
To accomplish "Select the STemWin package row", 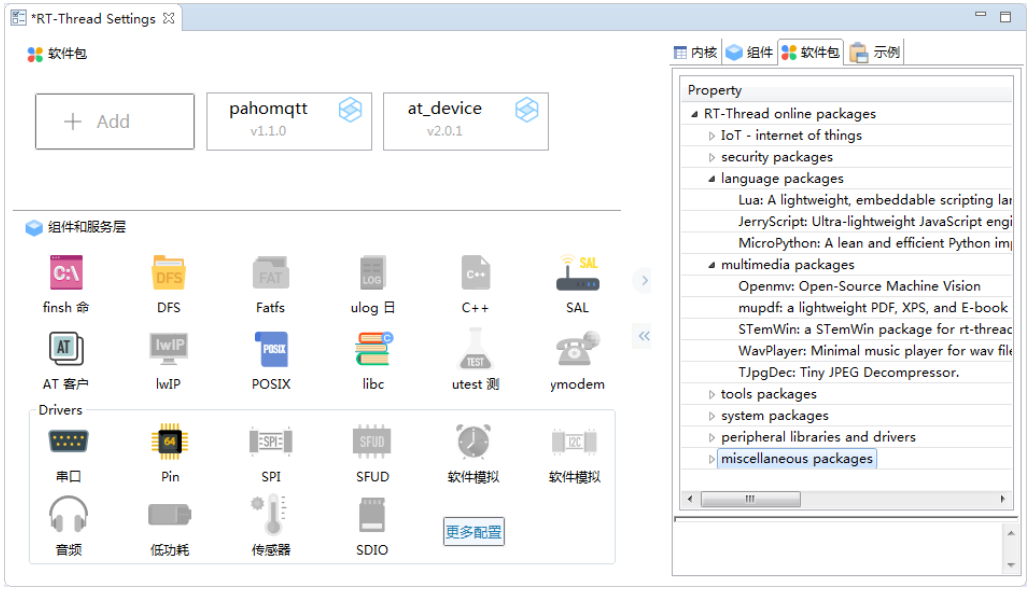I will point(847,330).
